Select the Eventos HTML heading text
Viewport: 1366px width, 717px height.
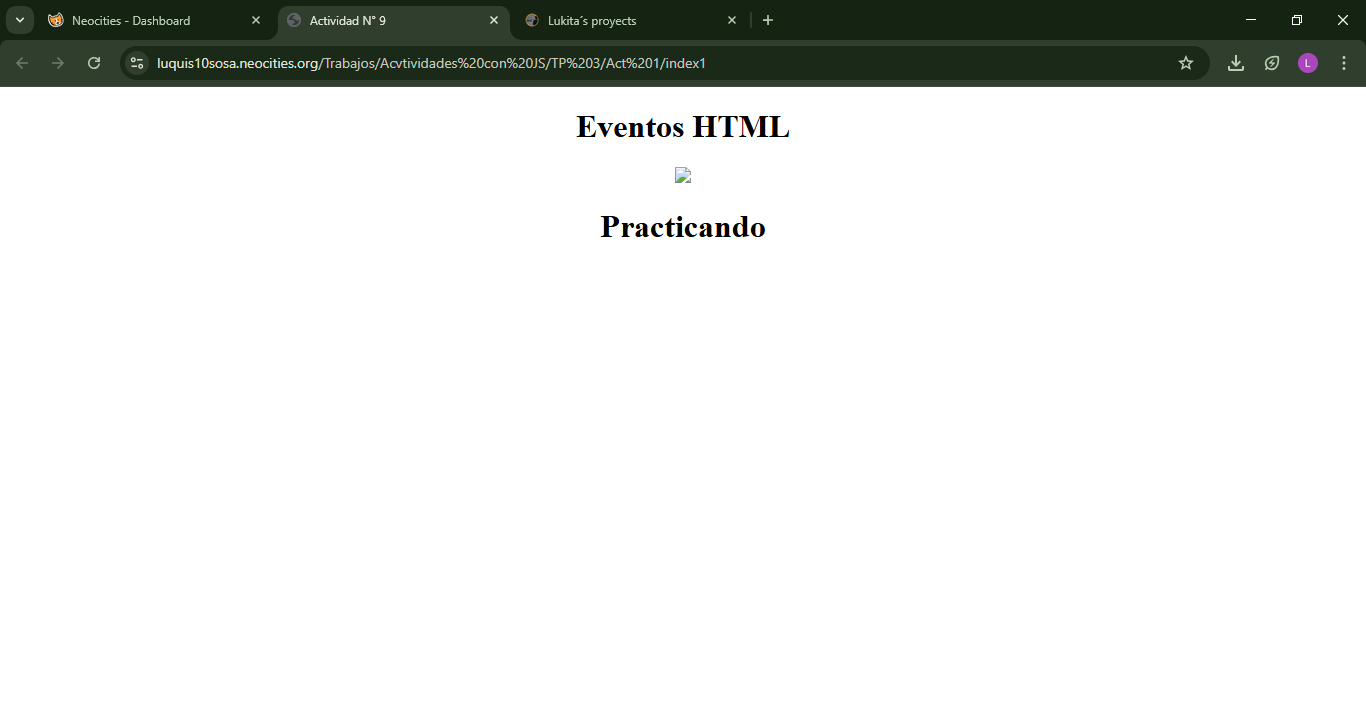(682, 127)
